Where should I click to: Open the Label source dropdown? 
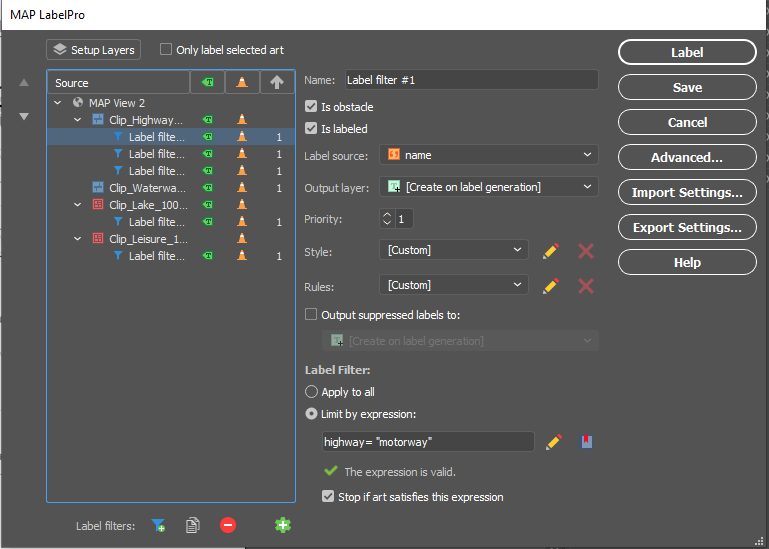[488, 155]
